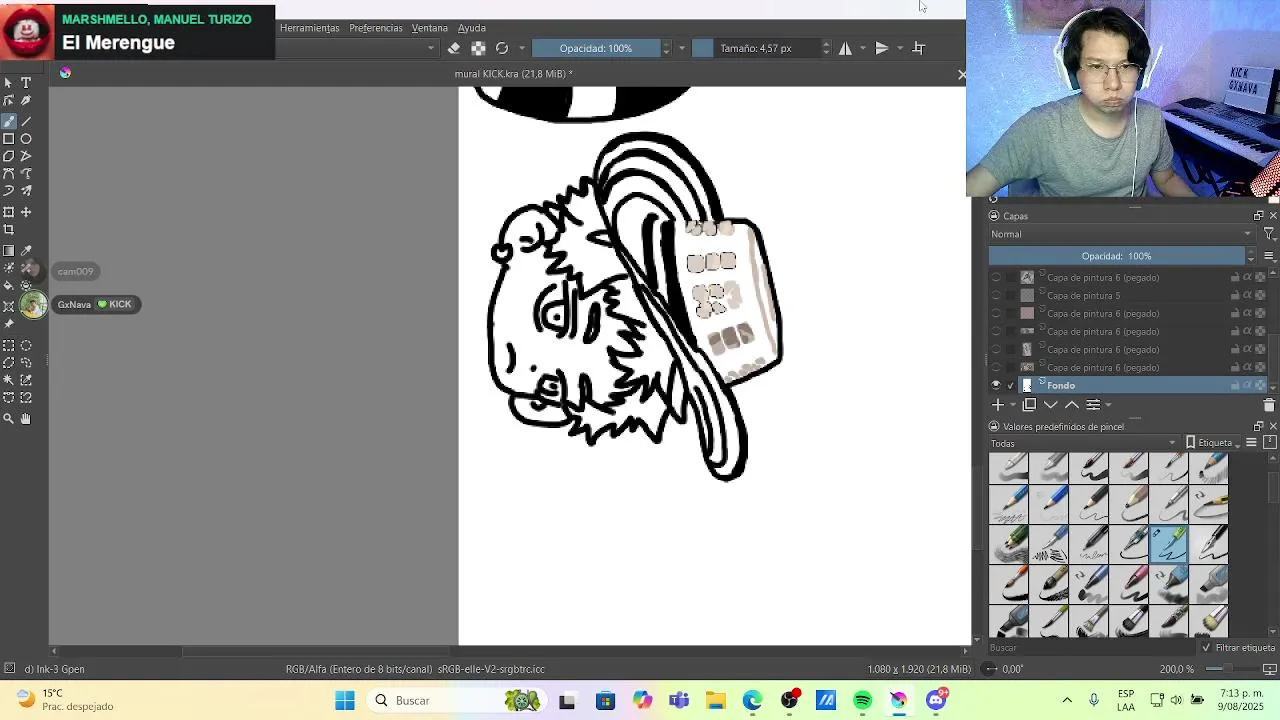Toggle eraser mode in brush toolbar
The image size is (1280, 720).
point(454,48)
